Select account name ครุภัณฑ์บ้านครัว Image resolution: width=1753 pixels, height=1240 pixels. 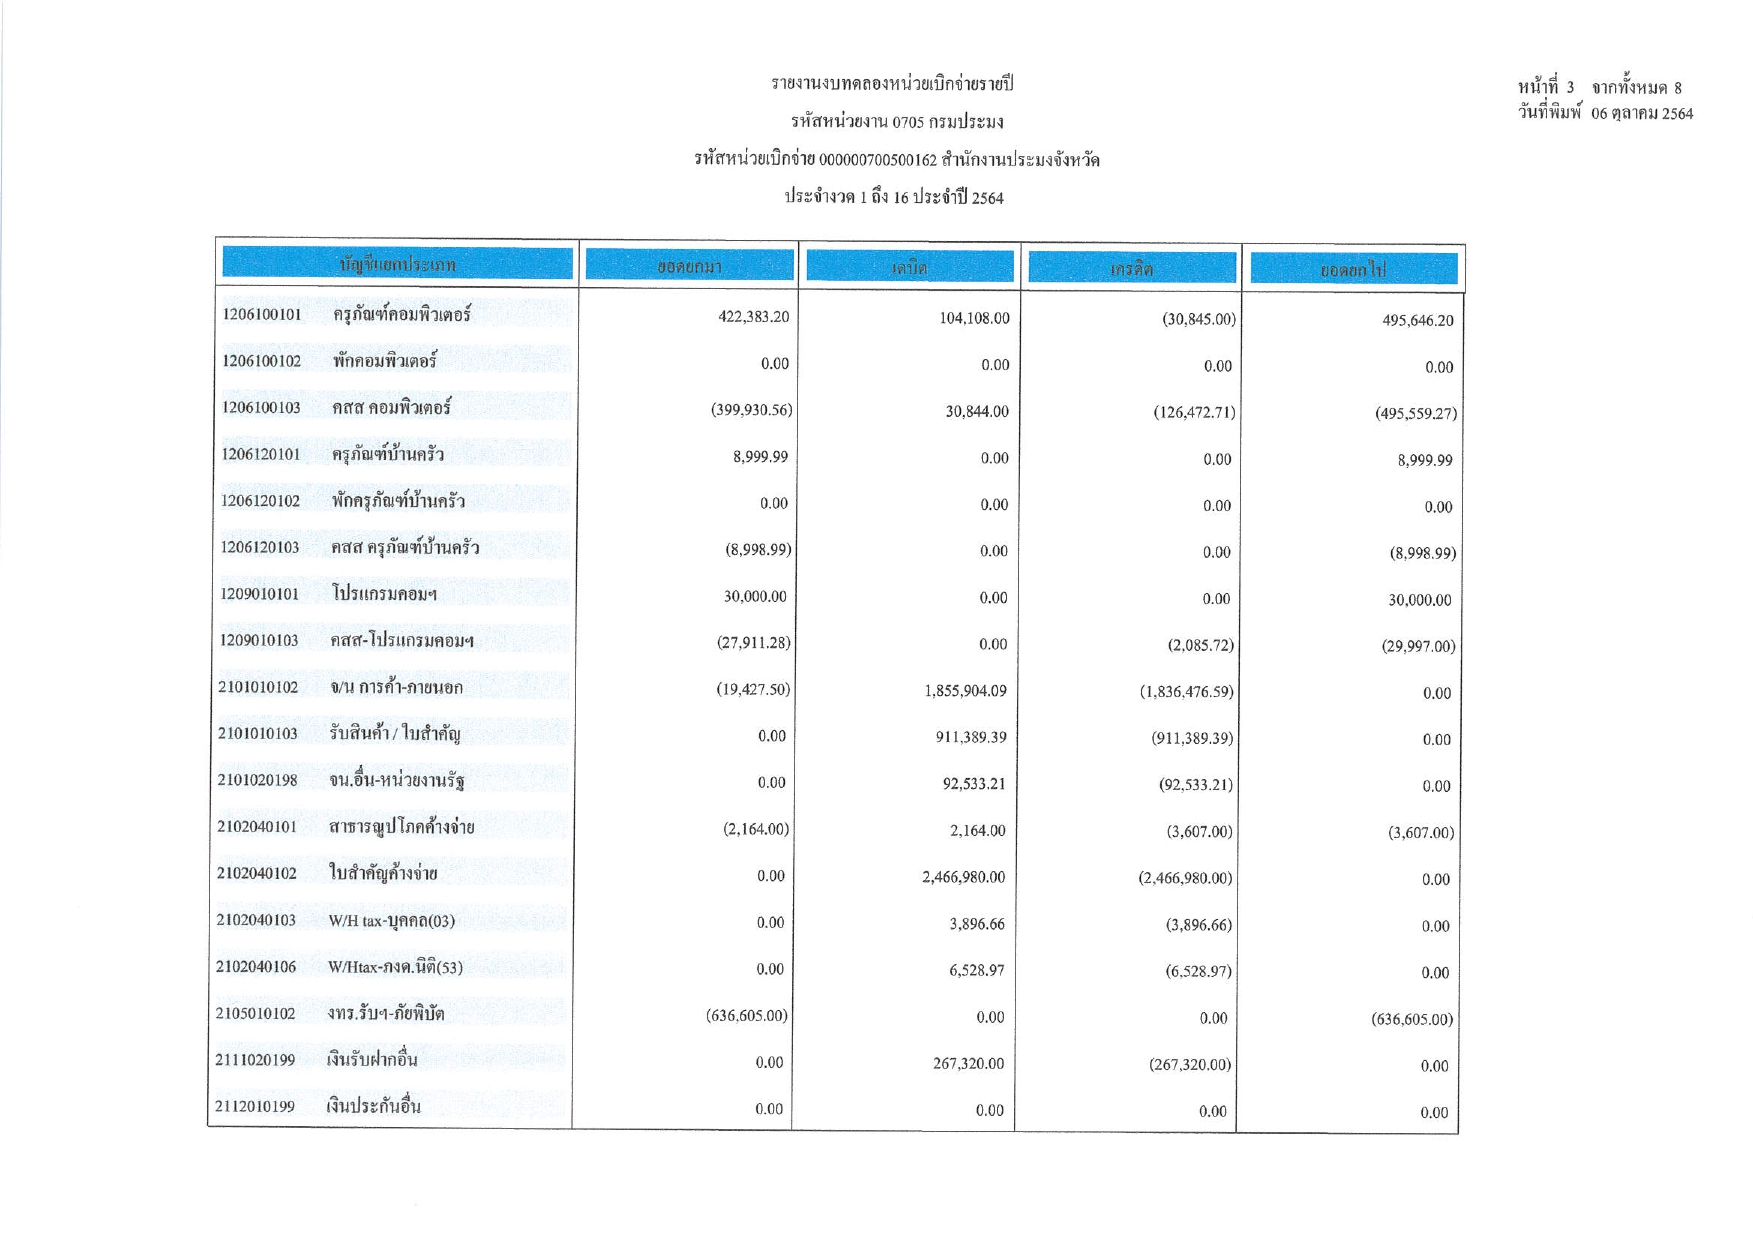pyautogui.click(x=388, y=454)
